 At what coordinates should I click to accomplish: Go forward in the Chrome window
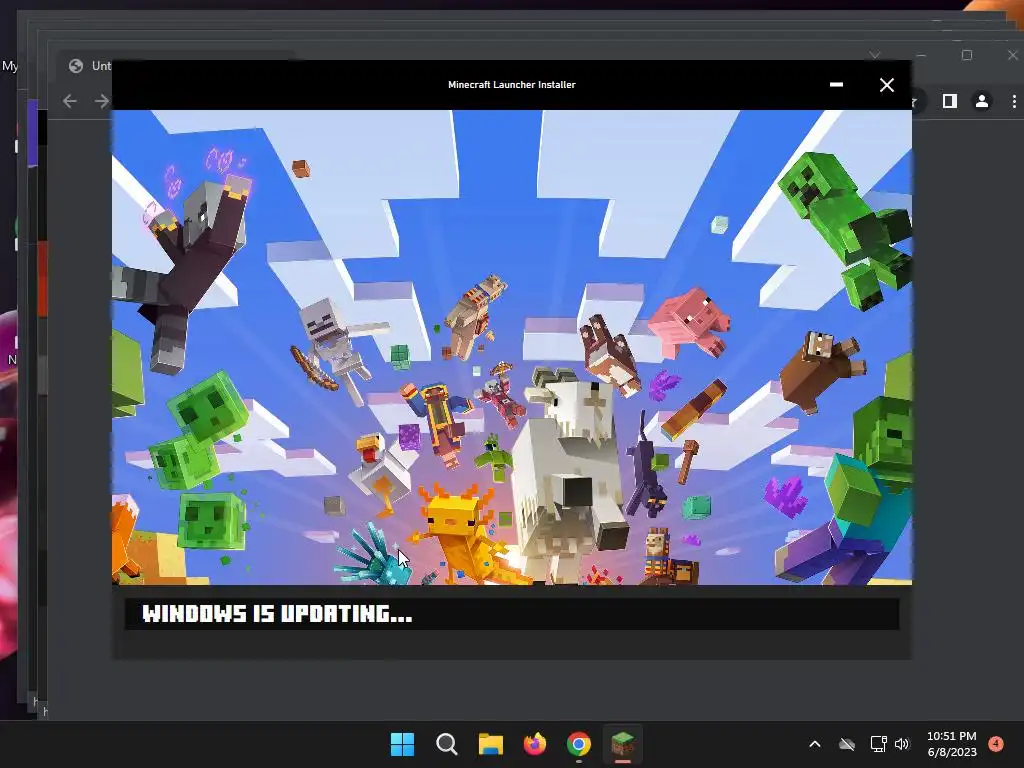click(x=102, y=101)
